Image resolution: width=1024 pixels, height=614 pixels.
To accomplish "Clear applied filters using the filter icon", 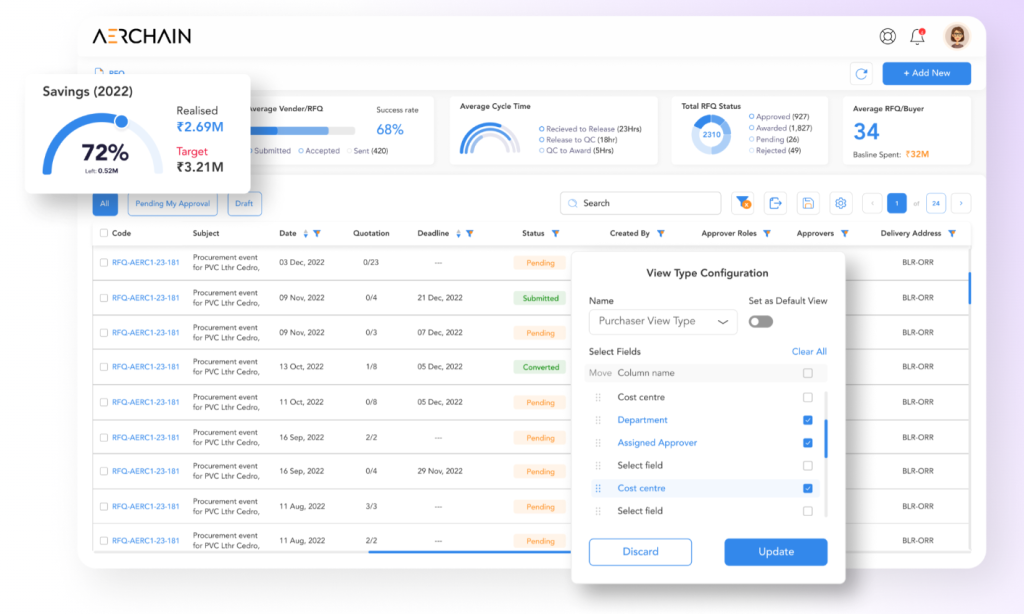I will (743, 203).
